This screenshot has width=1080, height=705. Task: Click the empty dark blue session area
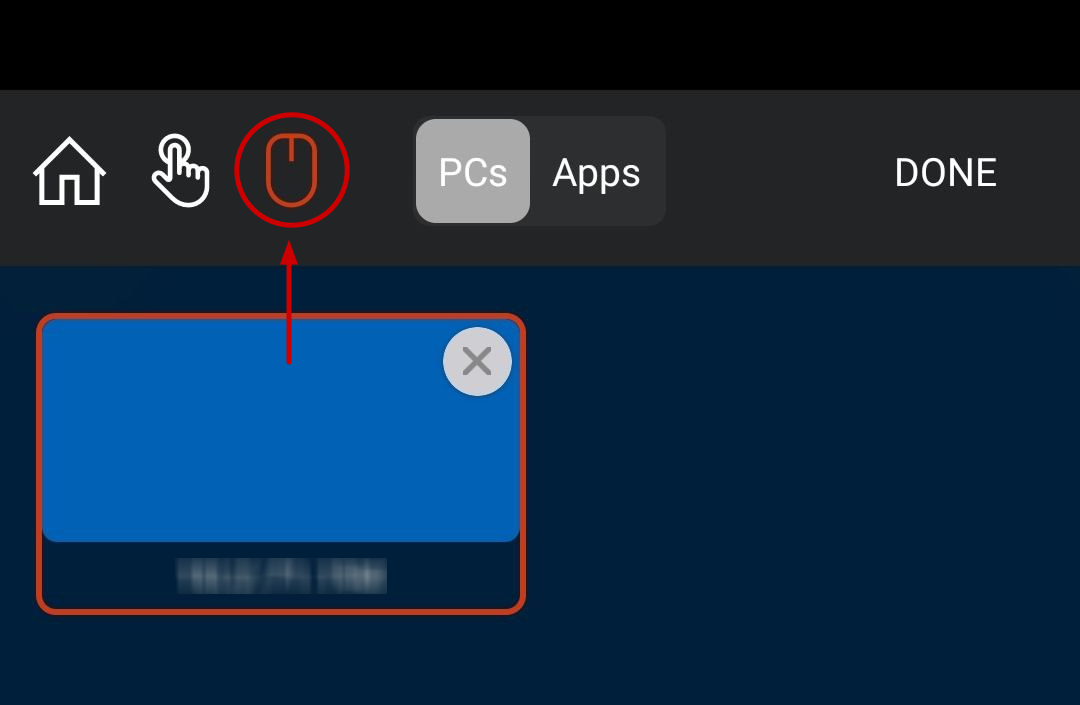tap(799, 482)
